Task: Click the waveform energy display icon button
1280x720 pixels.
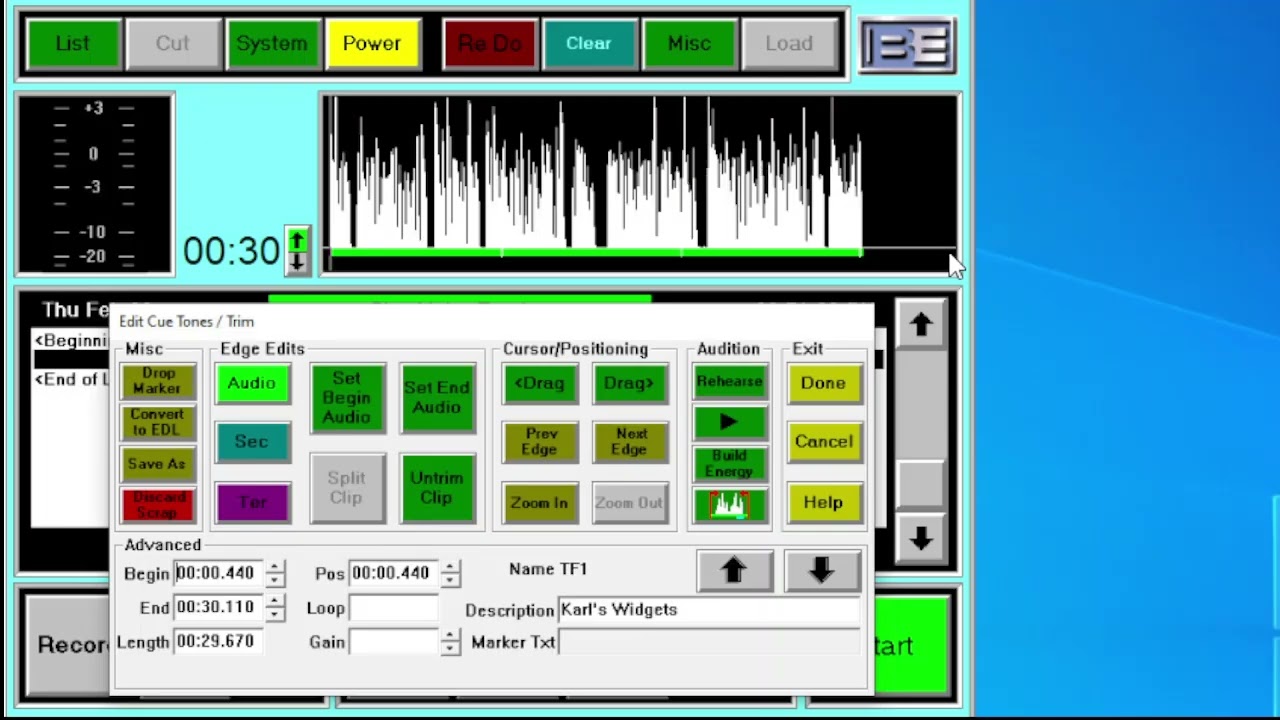Action: (x=729, y=505)
